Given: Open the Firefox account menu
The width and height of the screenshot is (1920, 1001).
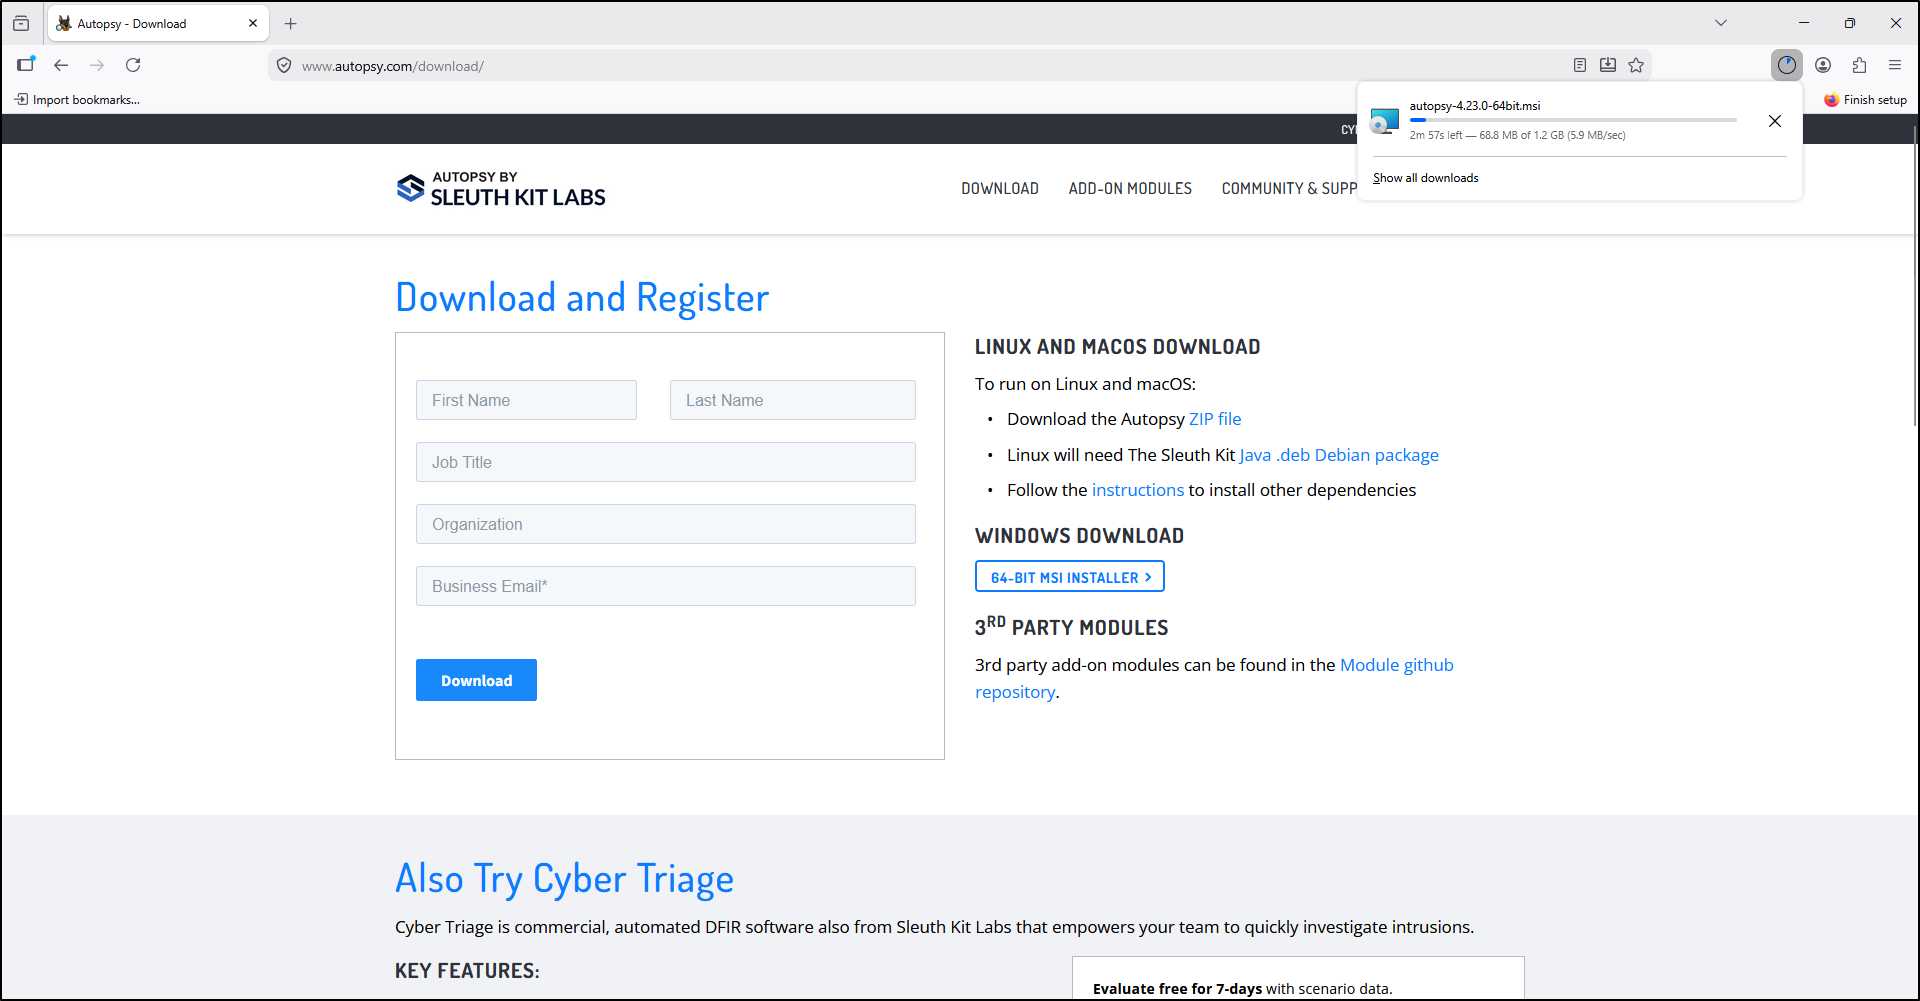Looking at the screenshot, I should point(1823,65).
